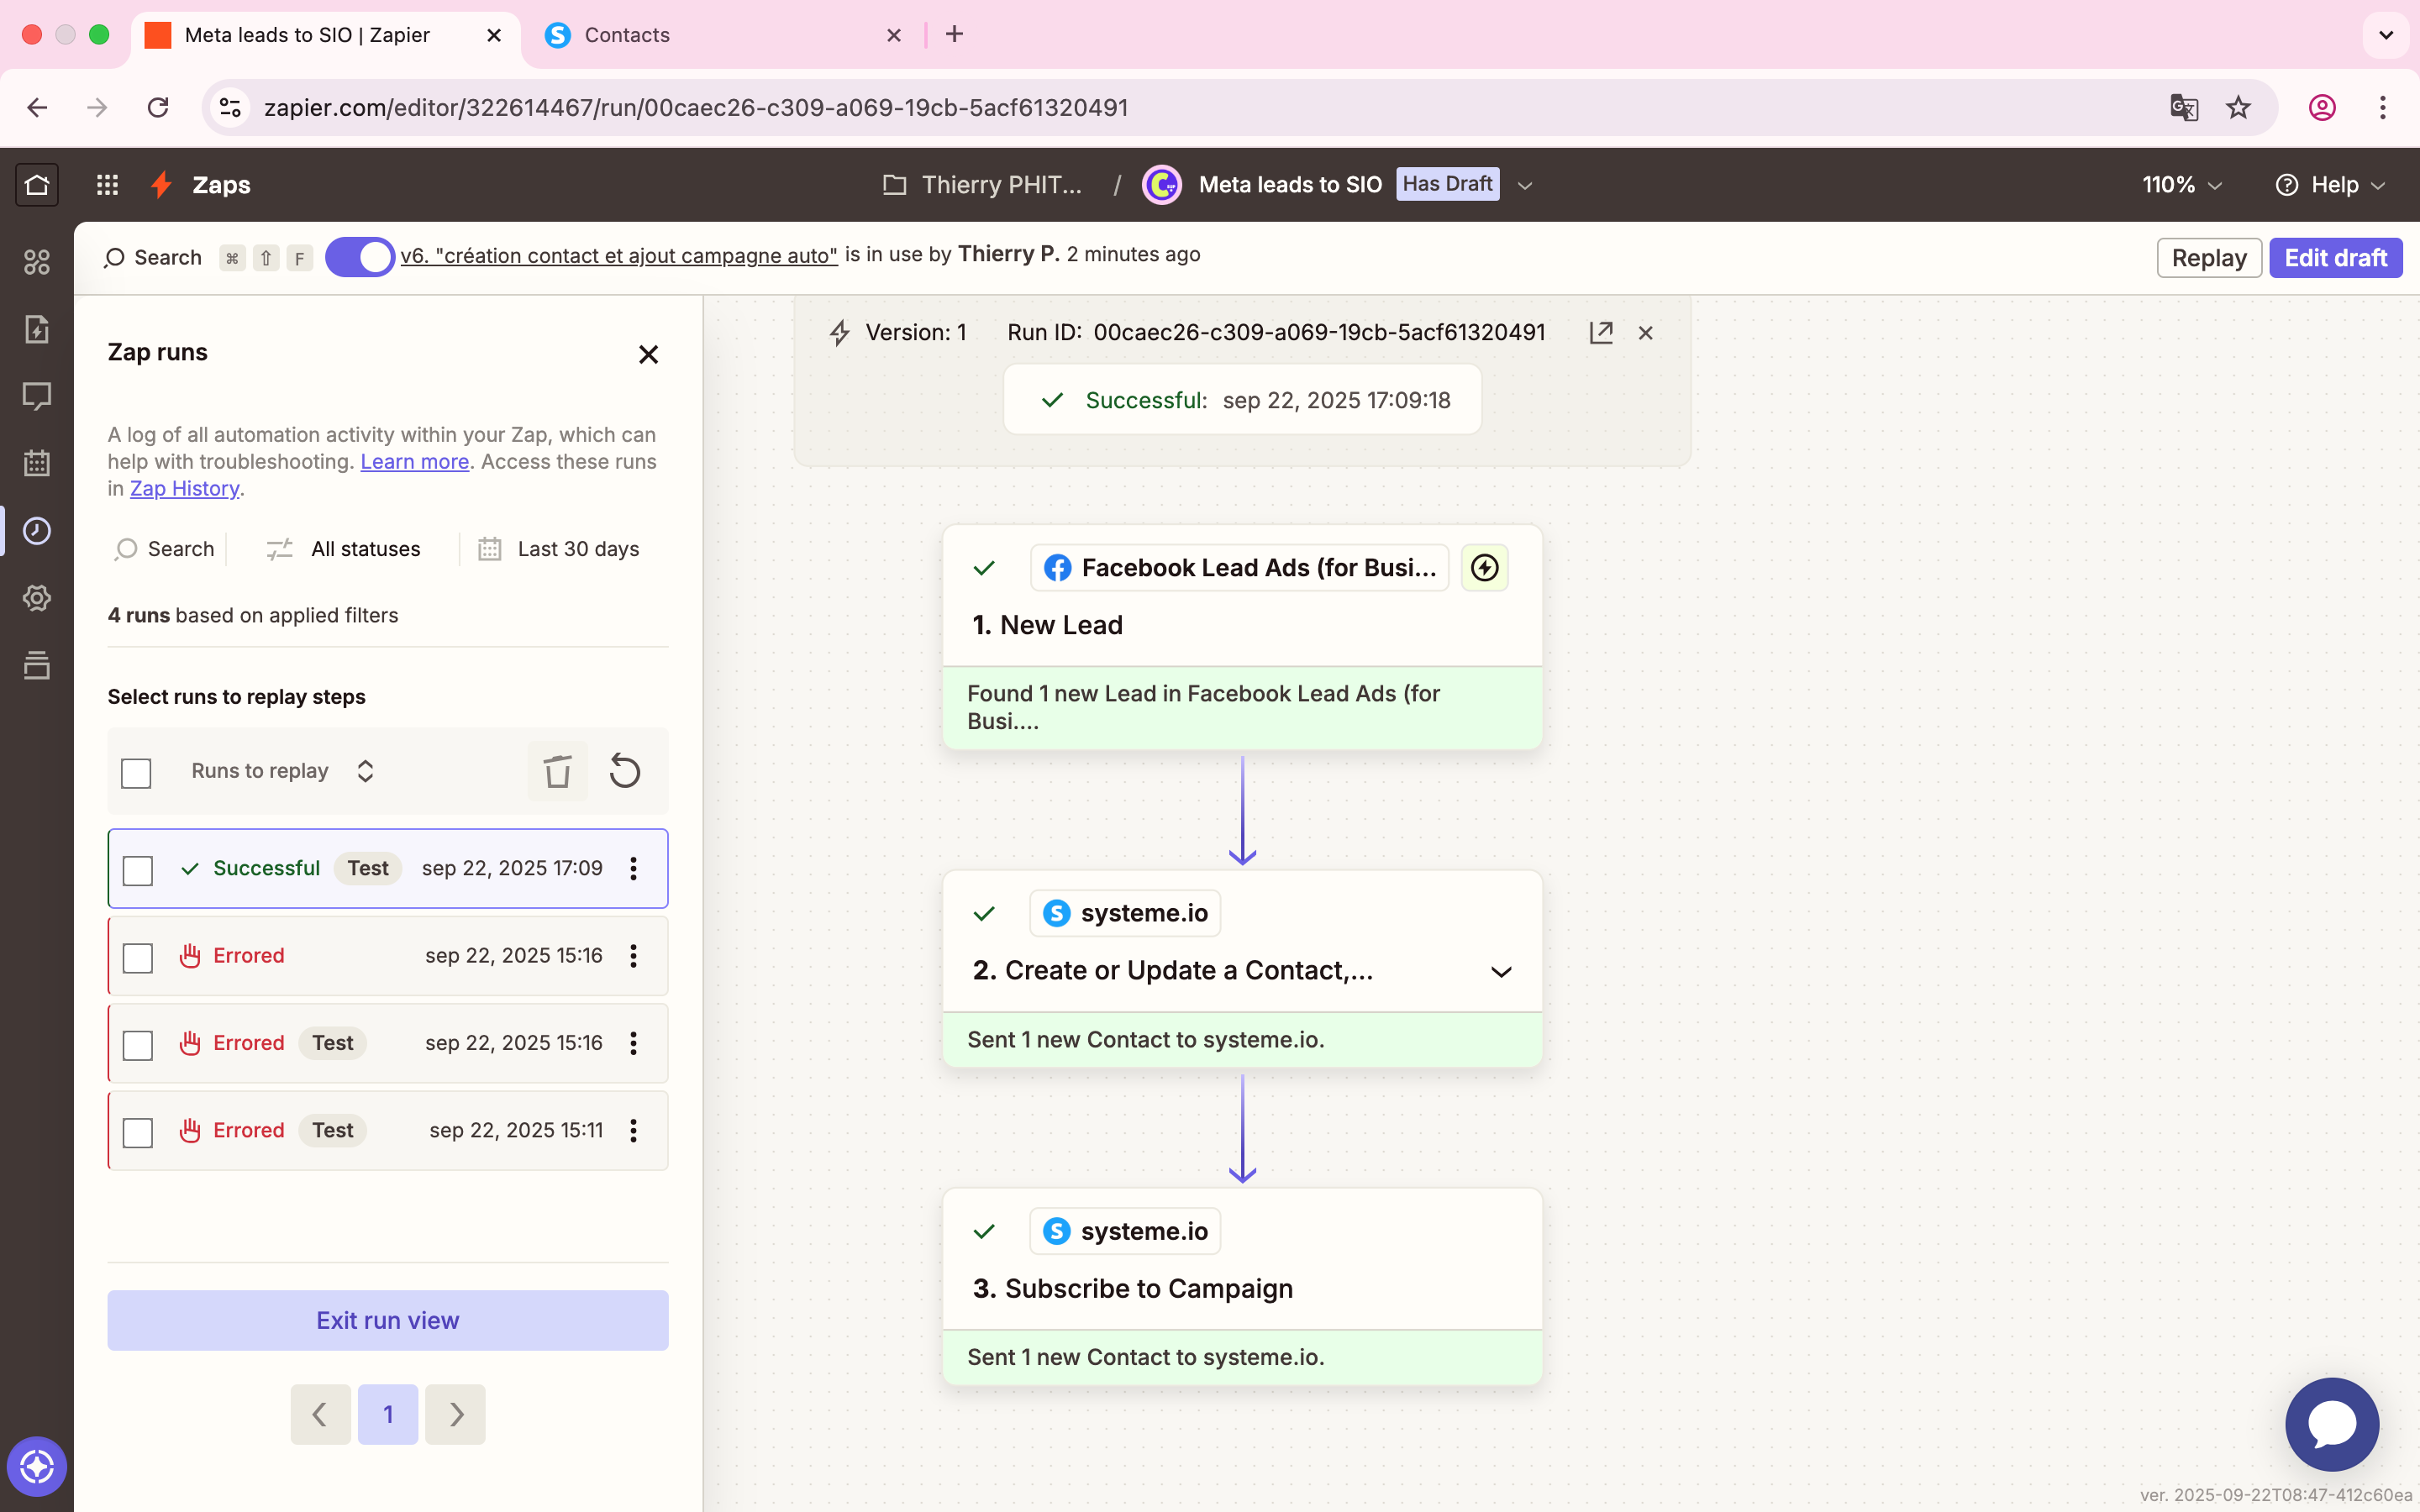Open the Zap History link
Screen dimensions: 2420x1512
(x=184, y=488)
